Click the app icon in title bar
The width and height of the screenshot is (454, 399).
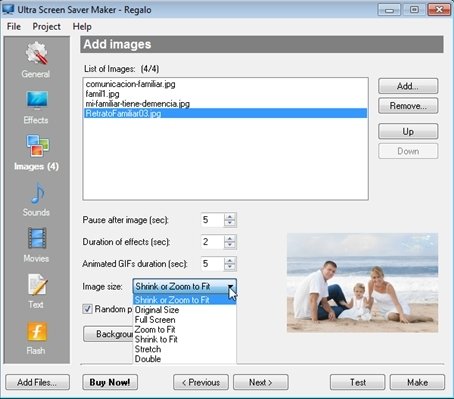8,9
